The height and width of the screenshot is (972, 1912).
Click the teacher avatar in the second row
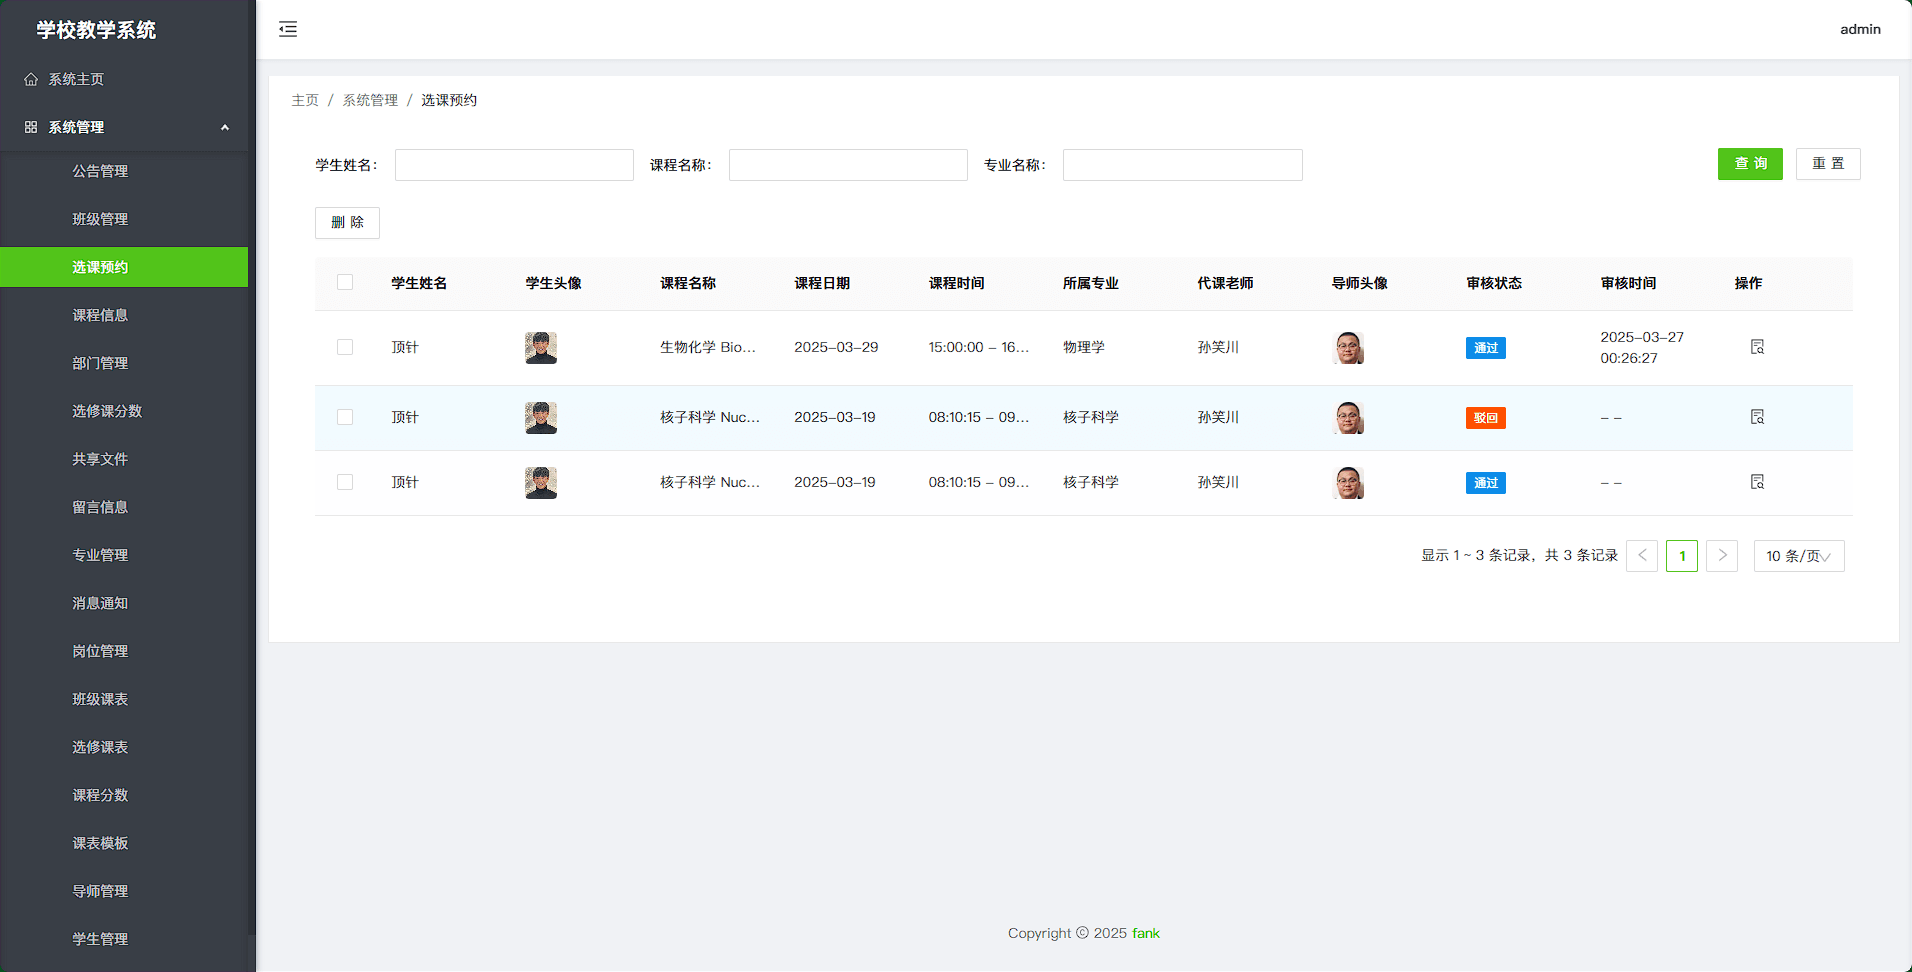tap(1349, 418)
